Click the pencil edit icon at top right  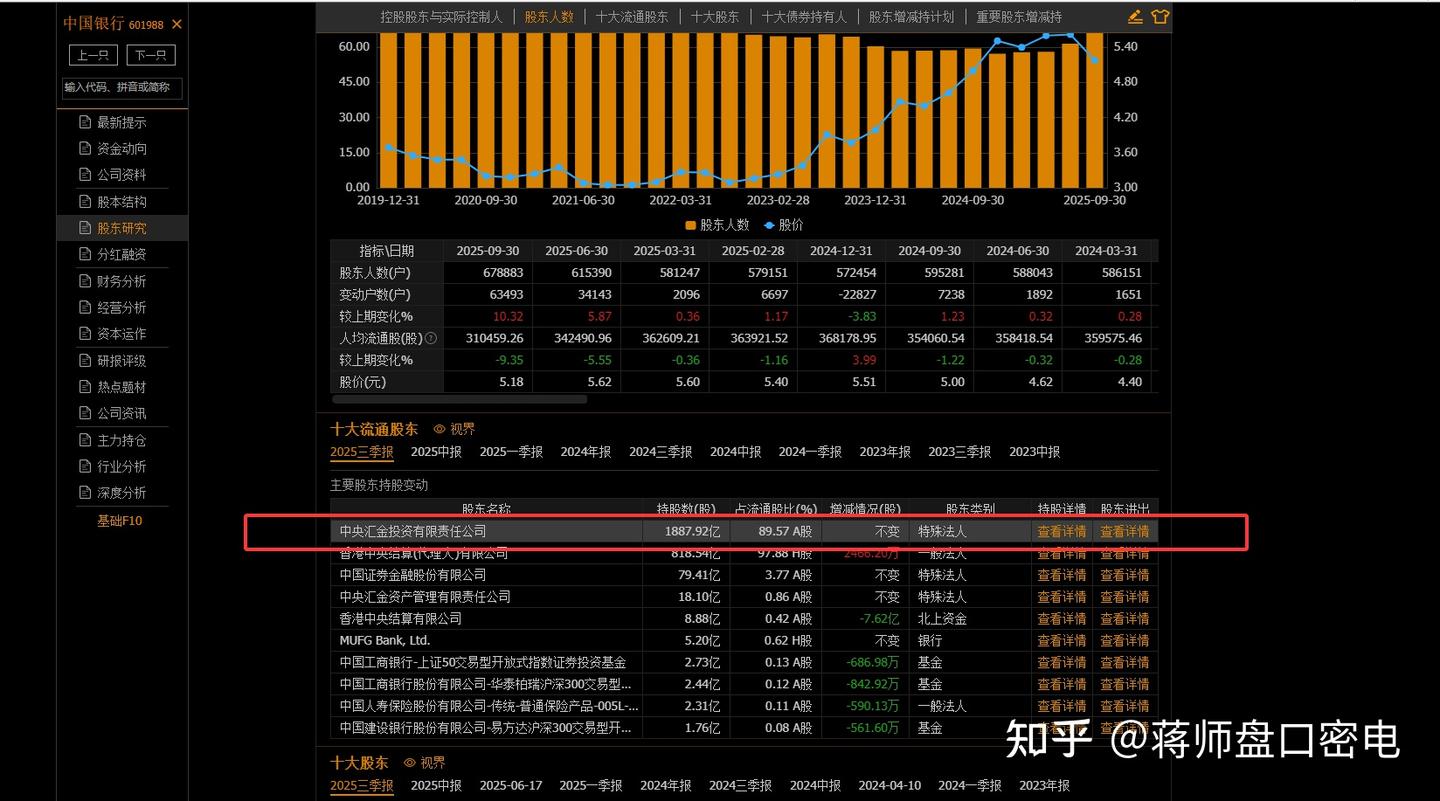(x=1135, y=16)
